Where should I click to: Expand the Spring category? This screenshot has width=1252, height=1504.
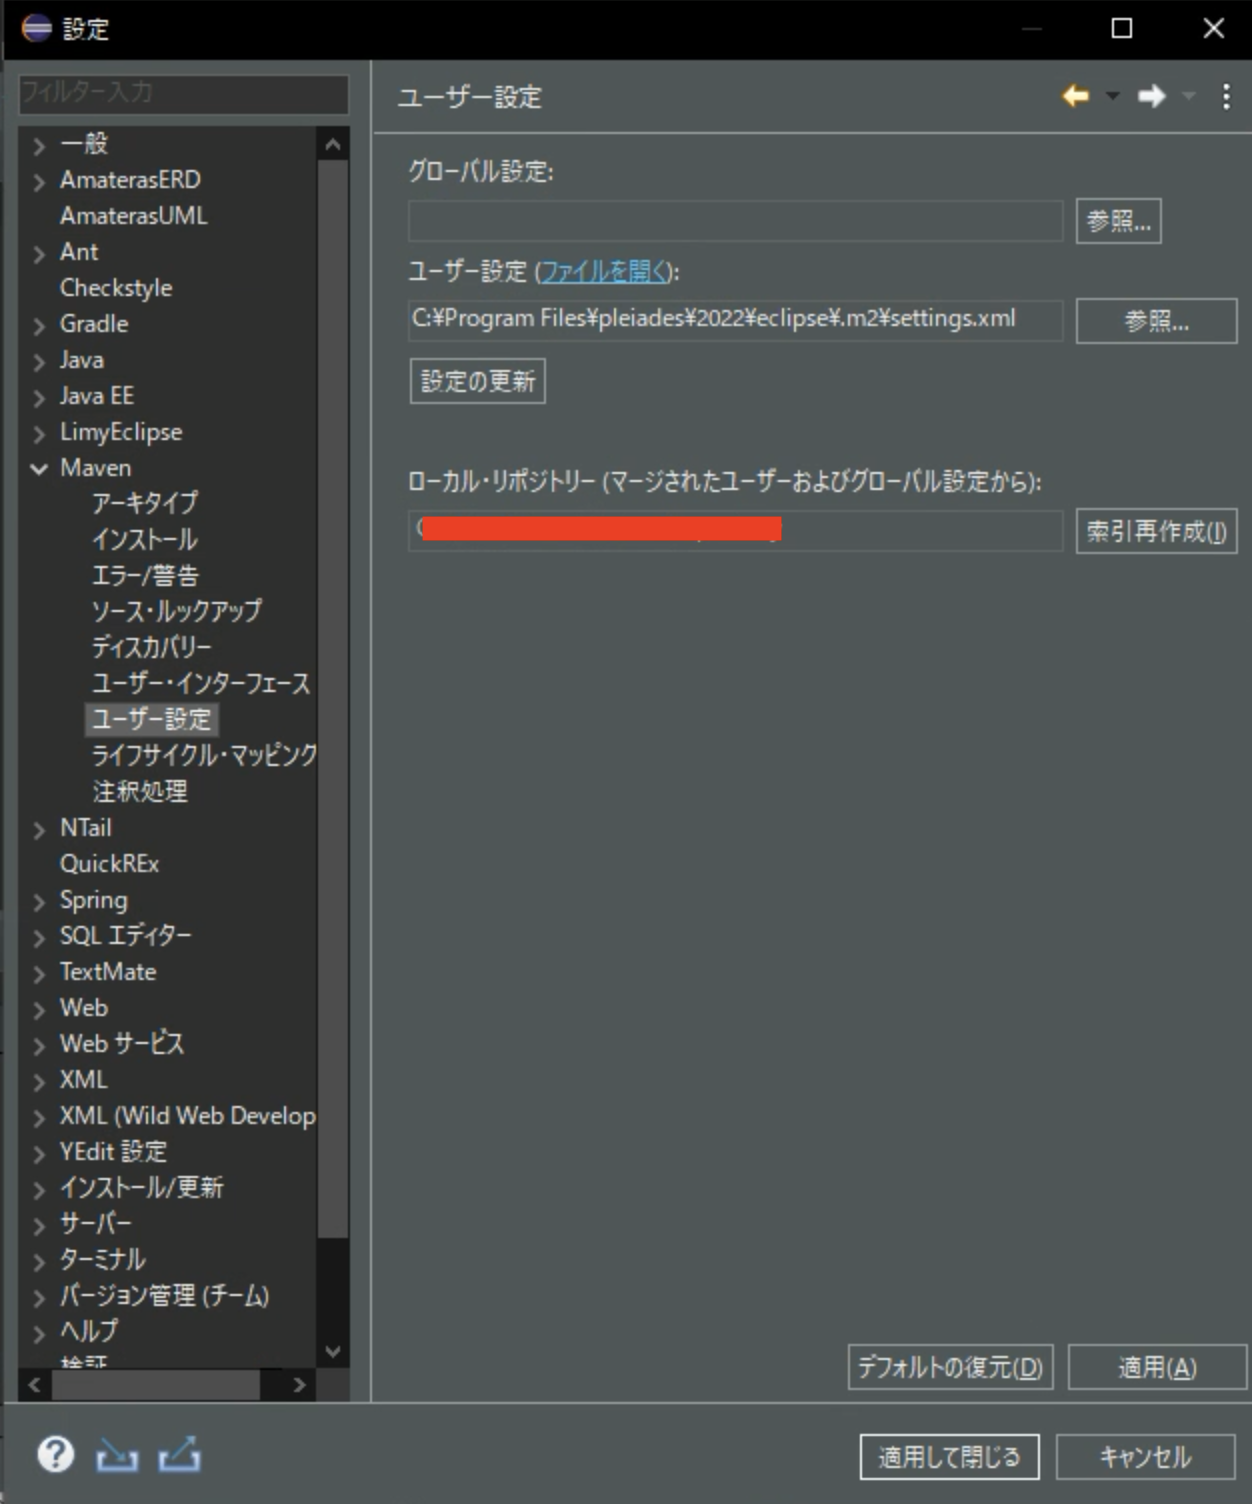(x=38, y=899)
